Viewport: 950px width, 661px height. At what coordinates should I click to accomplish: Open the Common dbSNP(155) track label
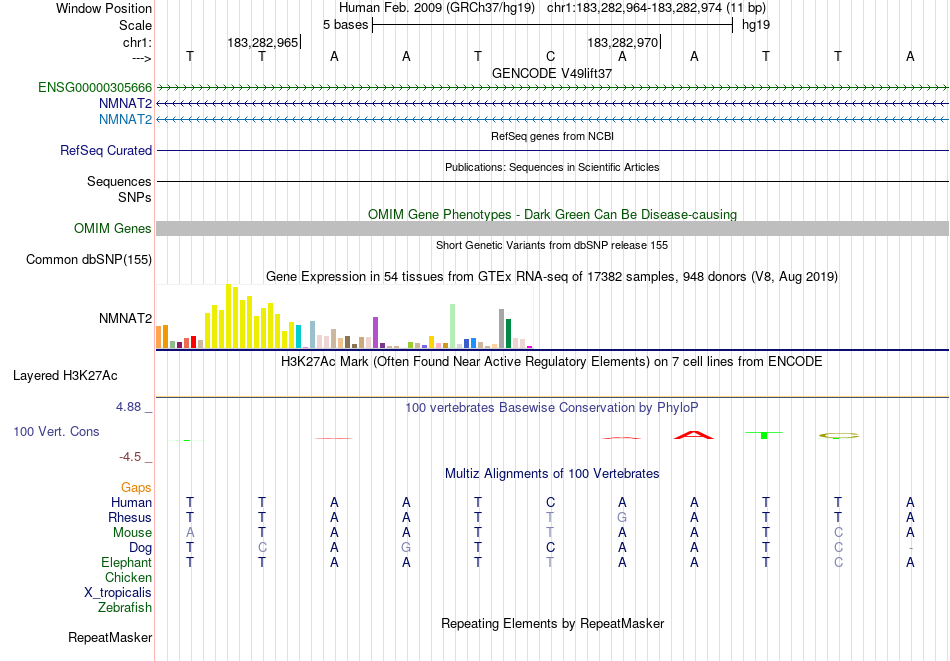tap(89, 259)
